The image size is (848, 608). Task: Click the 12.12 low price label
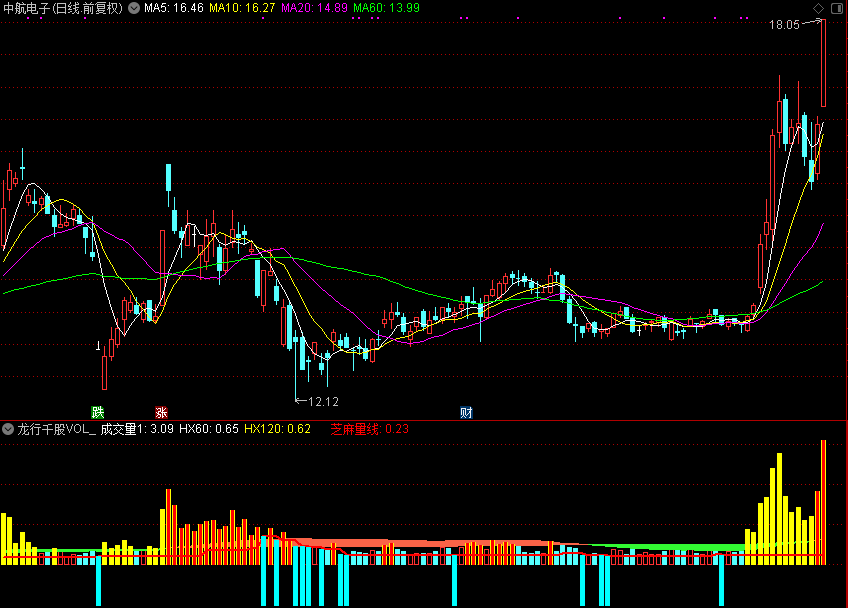pyautogui.click(x=323, y=401)
